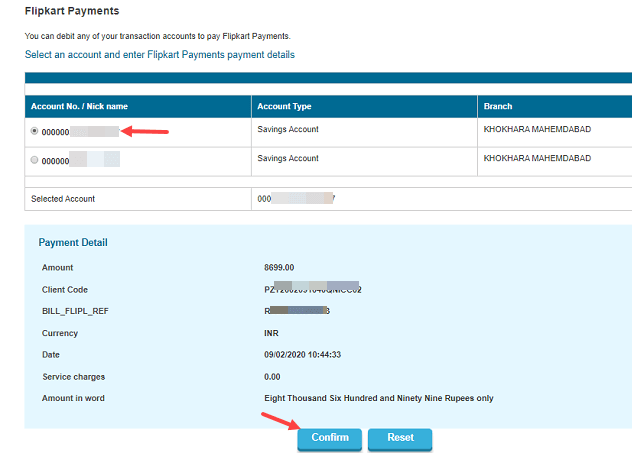
Task: Click the Account Type column header
Action: tap(364, 106)
